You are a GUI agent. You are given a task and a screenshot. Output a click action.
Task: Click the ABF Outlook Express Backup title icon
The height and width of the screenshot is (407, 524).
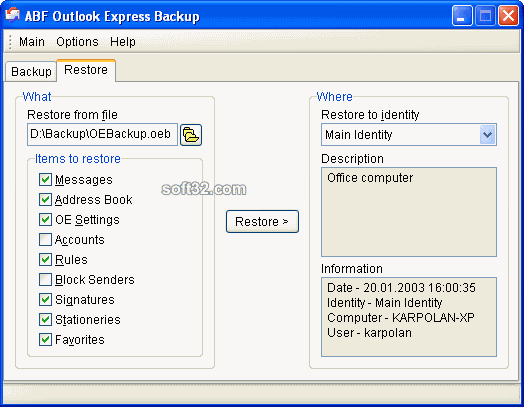13,15
